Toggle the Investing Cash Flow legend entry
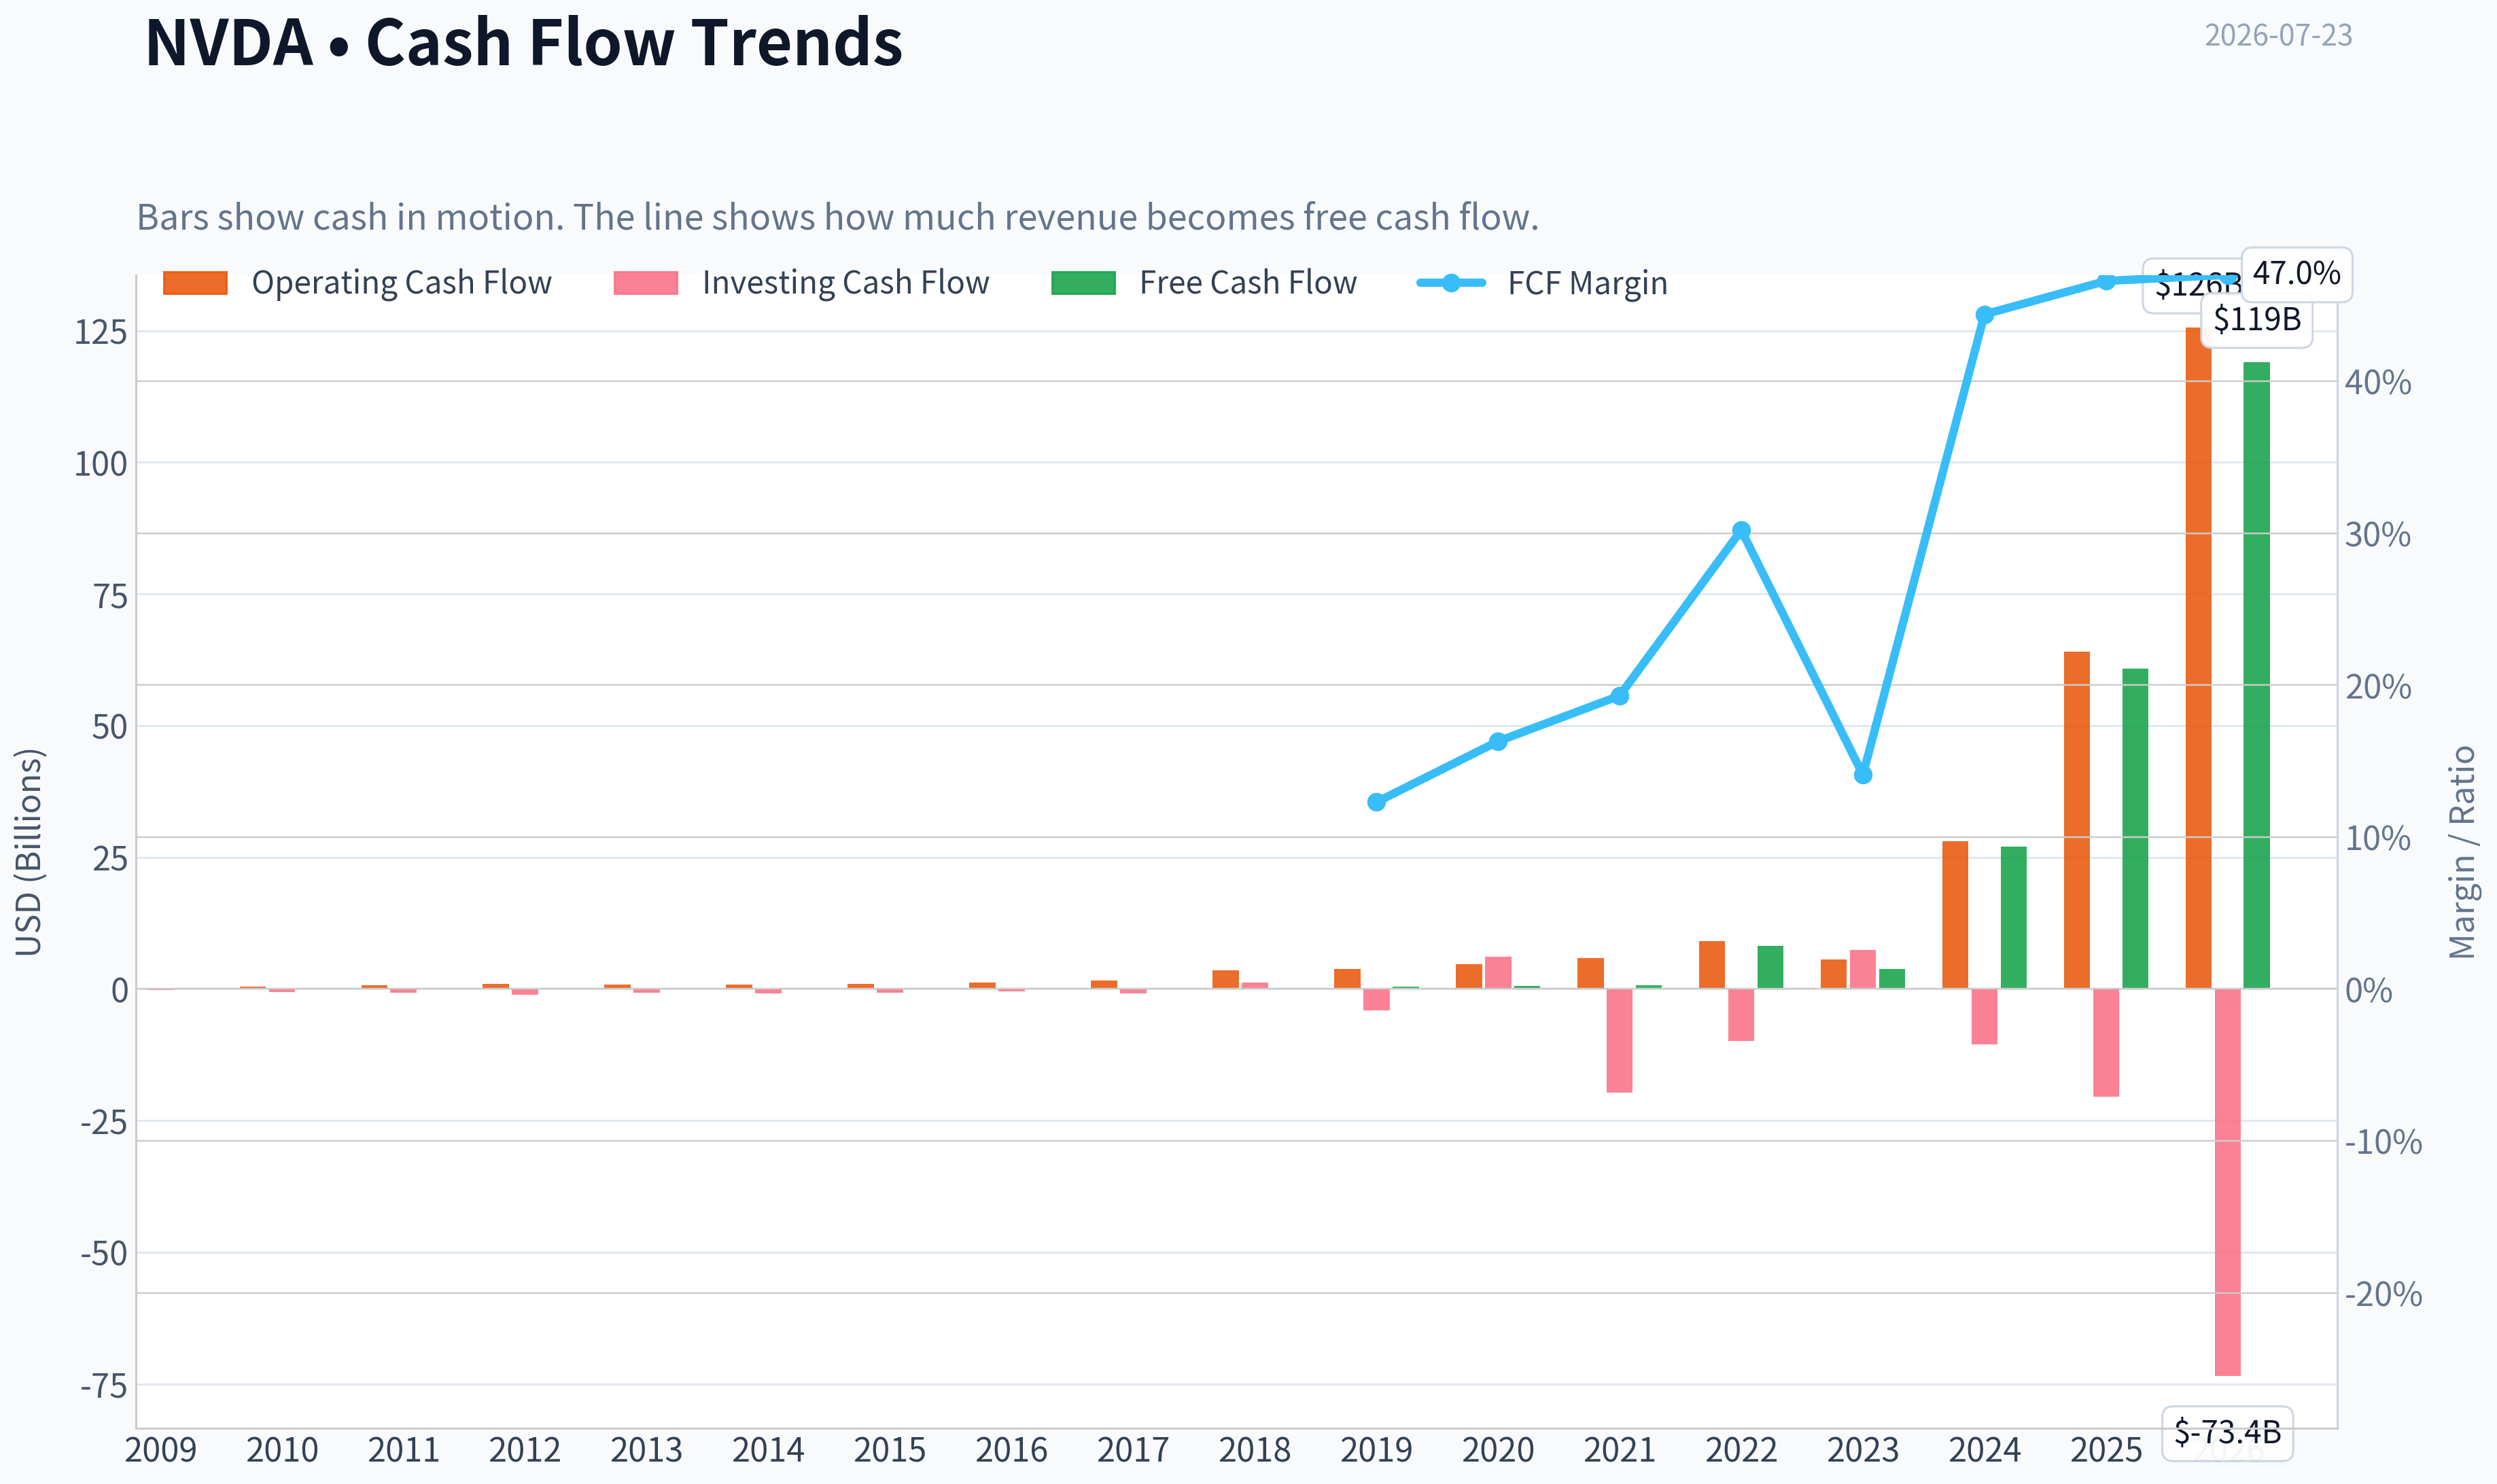2497x1484 pixels. click(x=801, y=283)
